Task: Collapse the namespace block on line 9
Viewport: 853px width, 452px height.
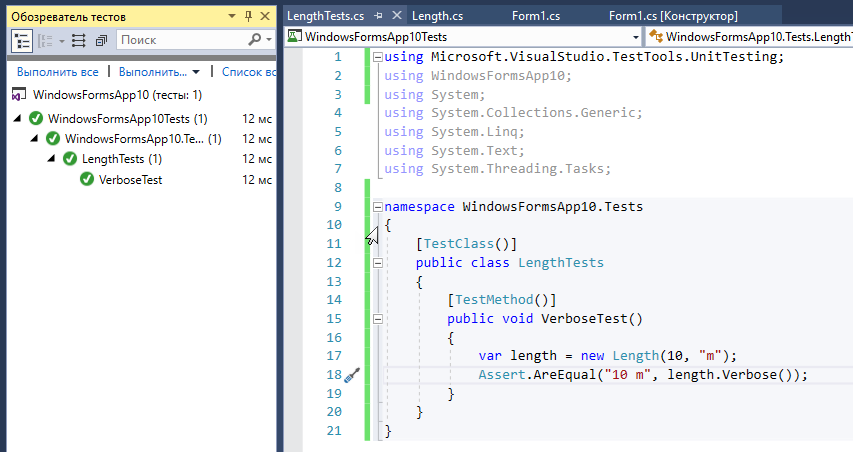Action: (x=377, y=207)
